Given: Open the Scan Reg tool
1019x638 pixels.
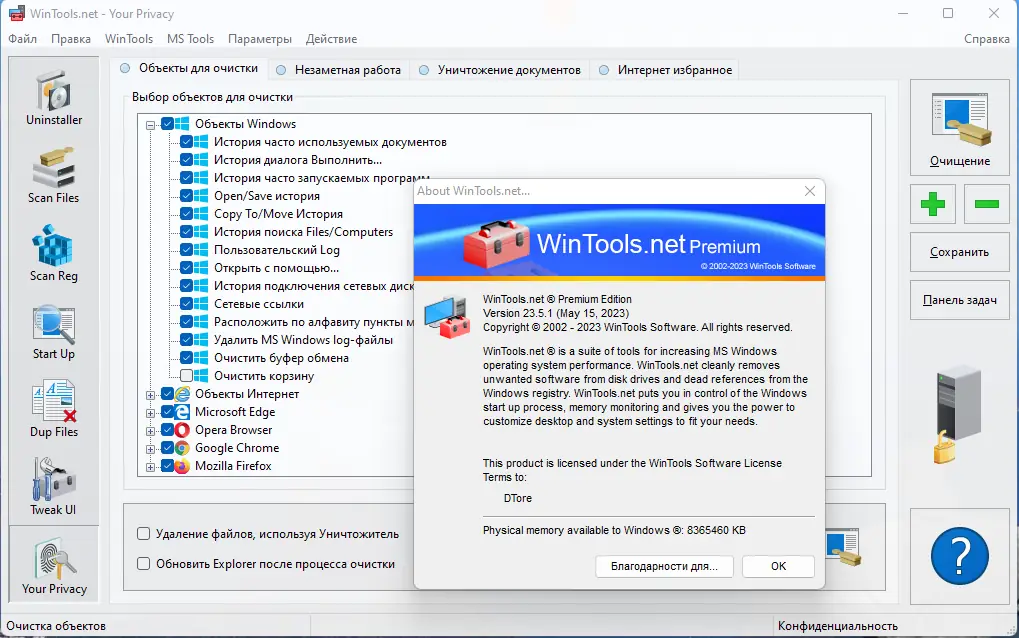Looking at the screenshot, I should pos(54,253).
